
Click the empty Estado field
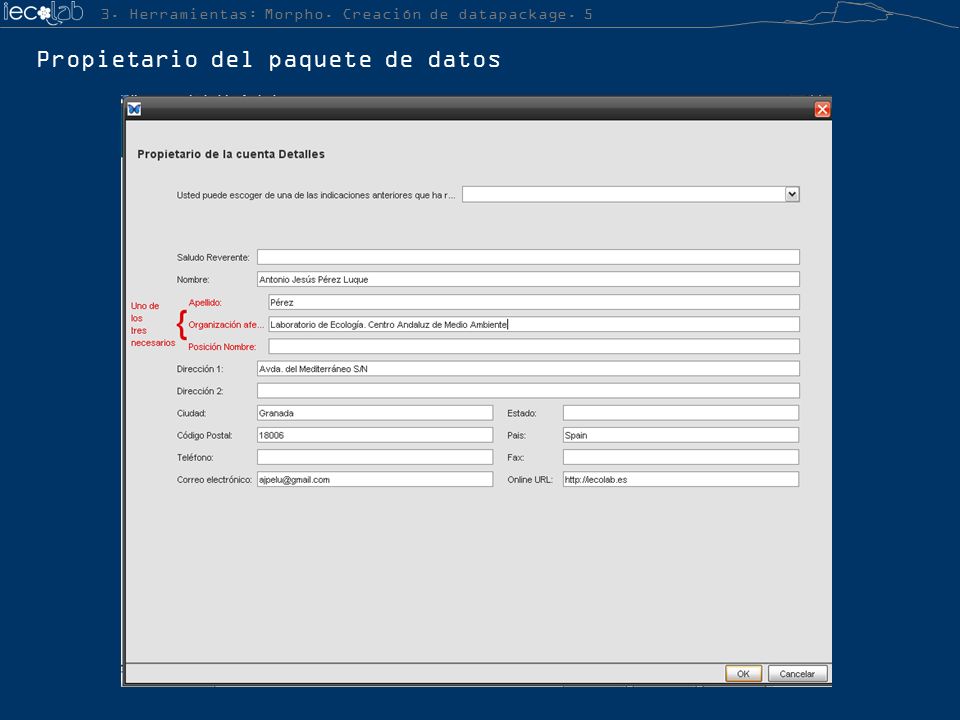(681, 413)
